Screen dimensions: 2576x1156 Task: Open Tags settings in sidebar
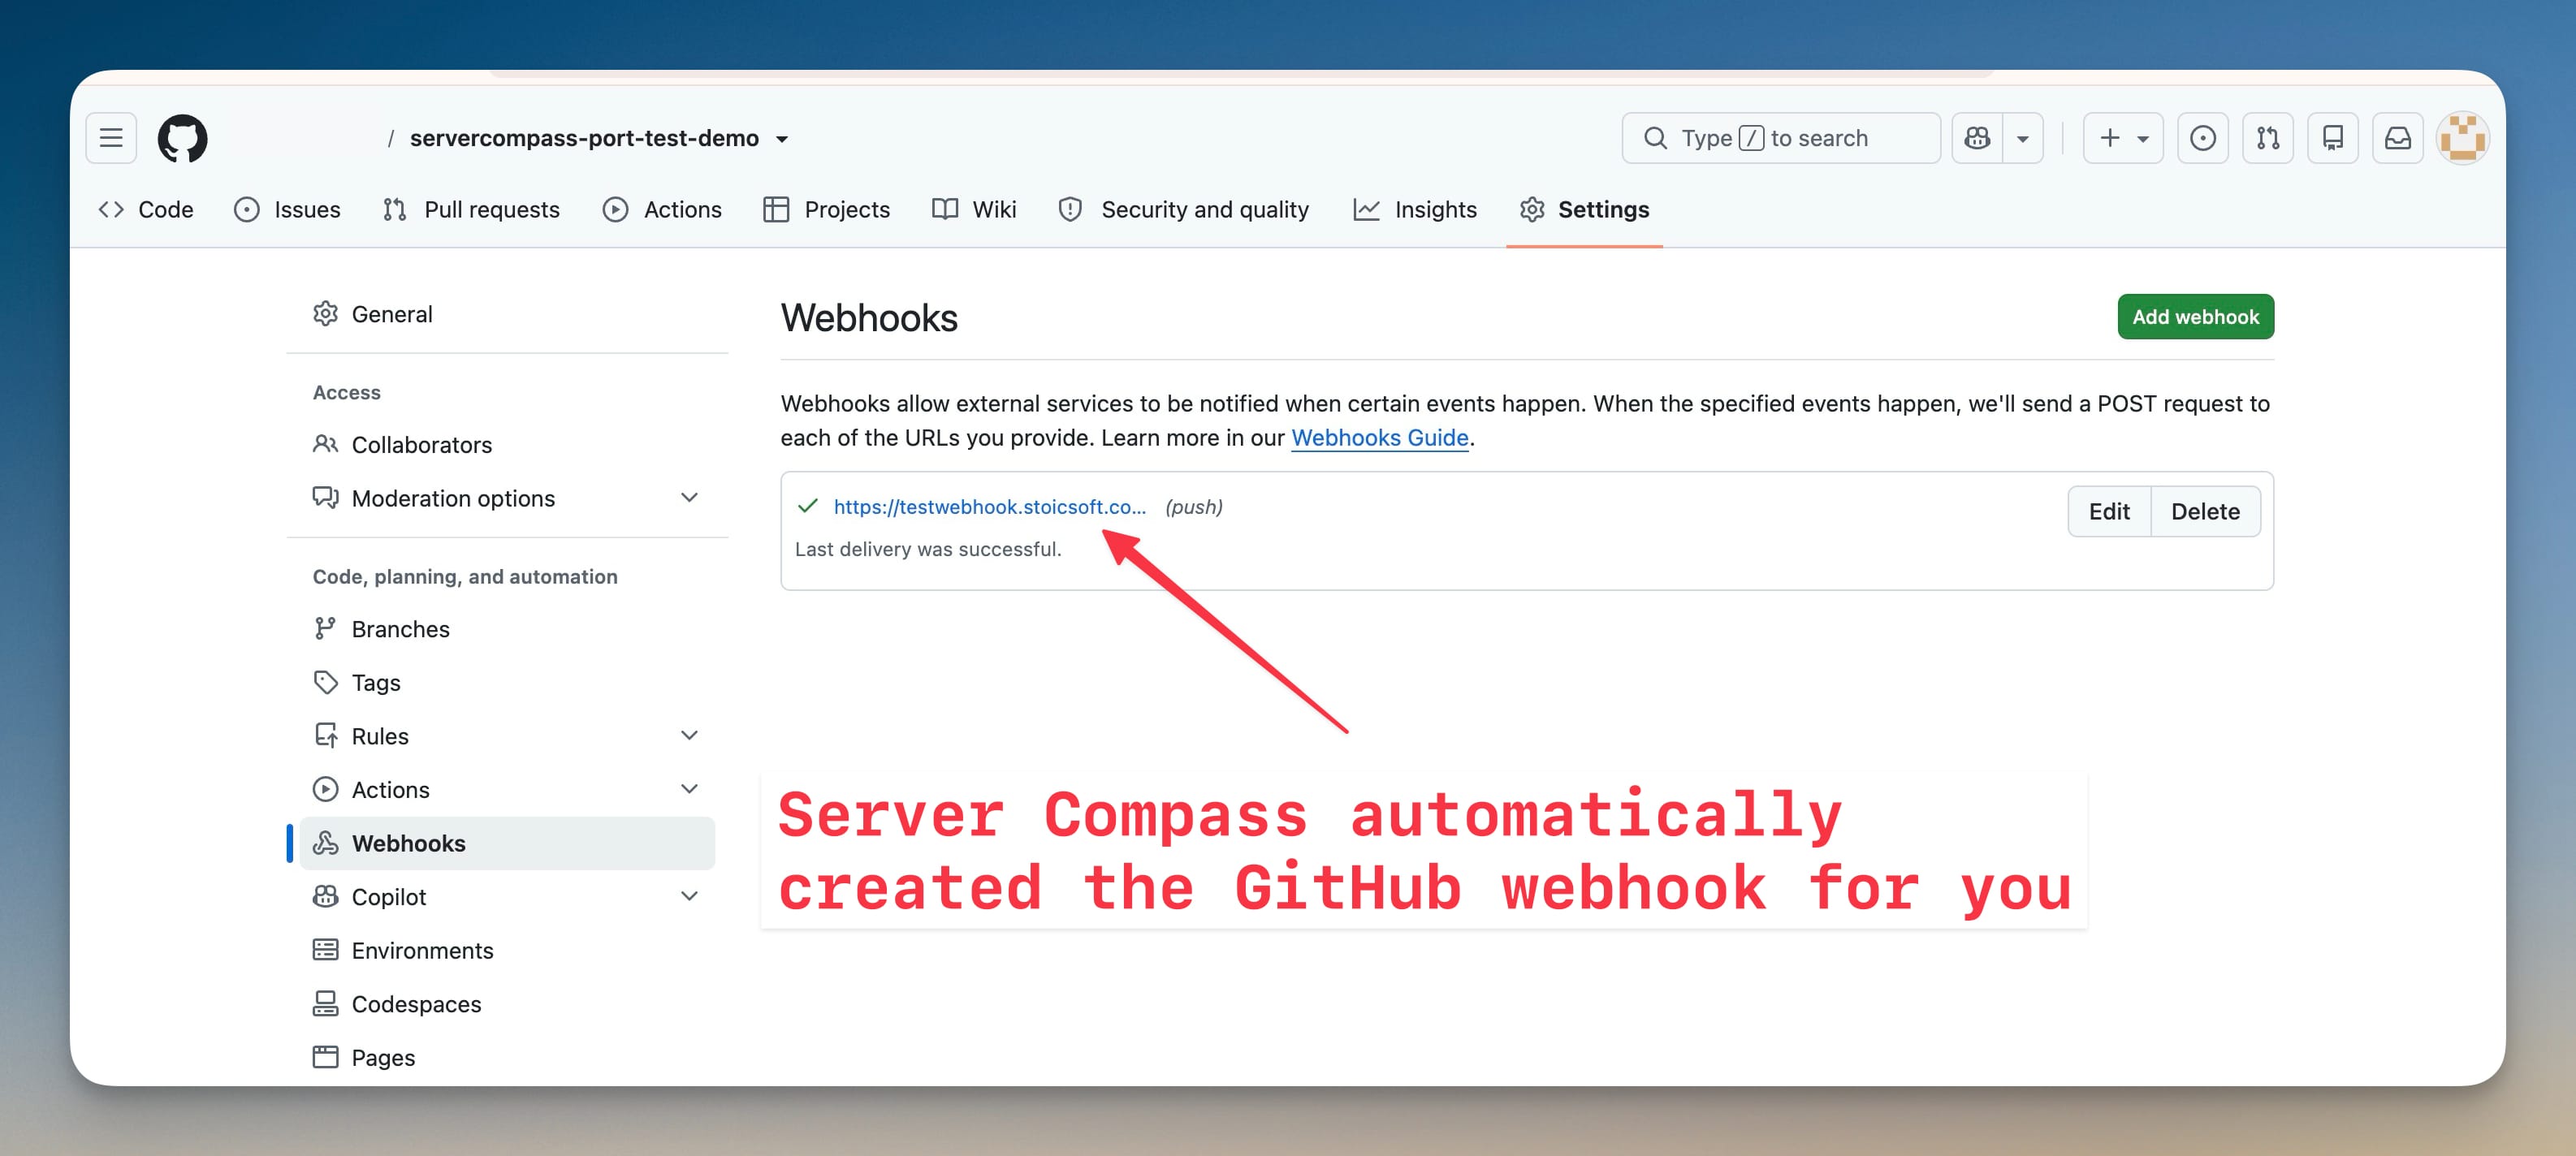click(507, 682)
